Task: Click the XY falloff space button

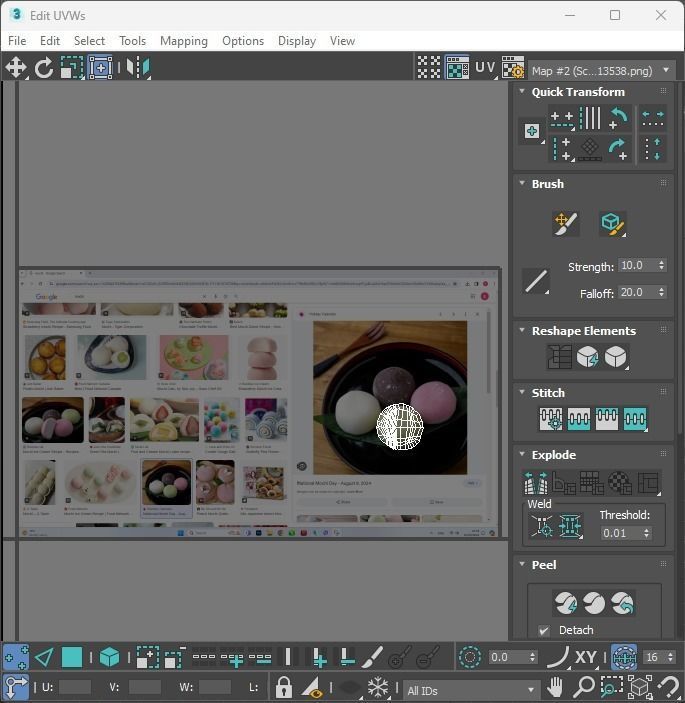Action: 585,657
